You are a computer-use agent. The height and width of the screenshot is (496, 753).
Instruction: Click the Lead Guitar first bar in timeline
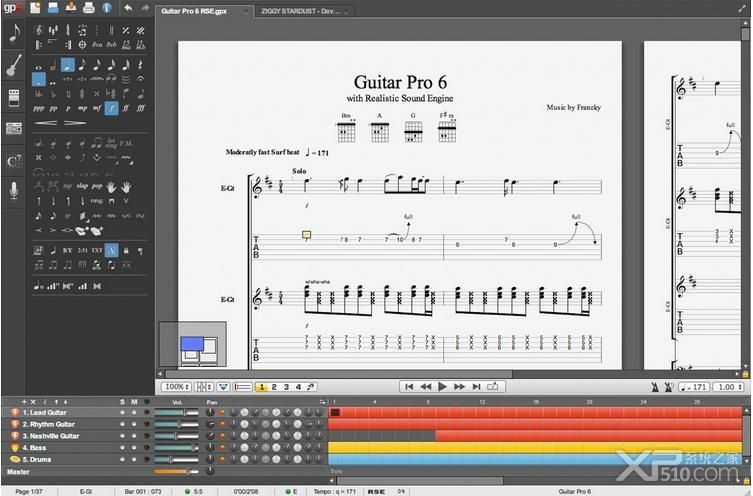335,412
